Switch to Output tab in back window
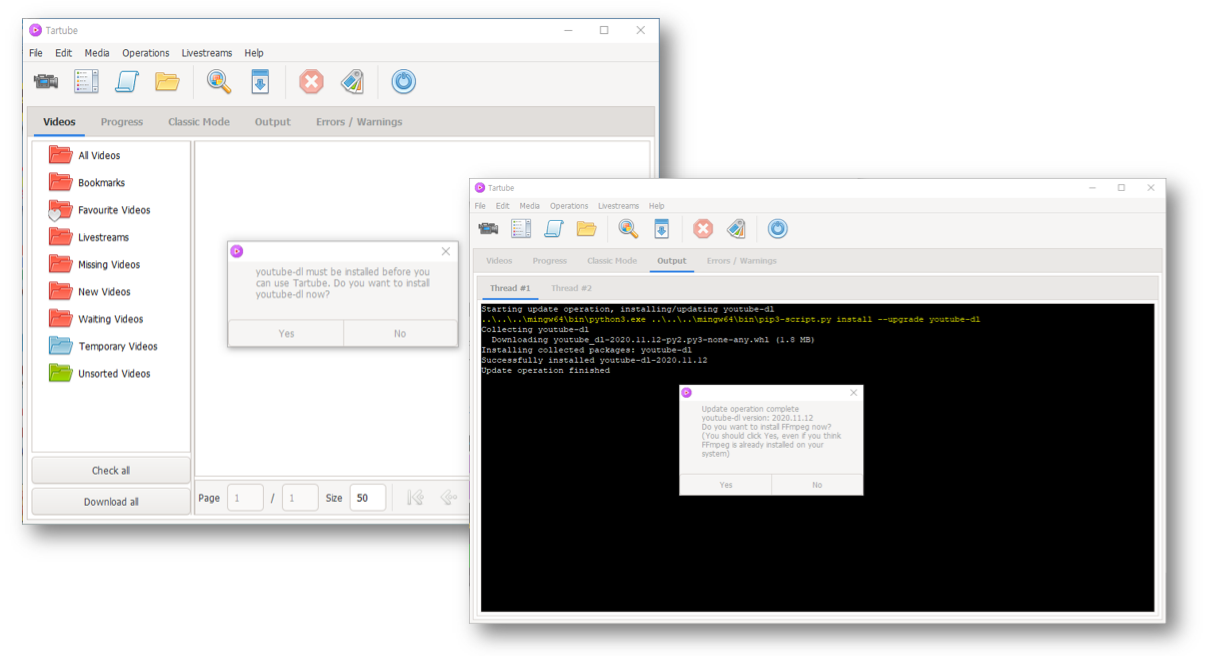Viewport: 1205px width, 656px height. (x=272, y=122)
